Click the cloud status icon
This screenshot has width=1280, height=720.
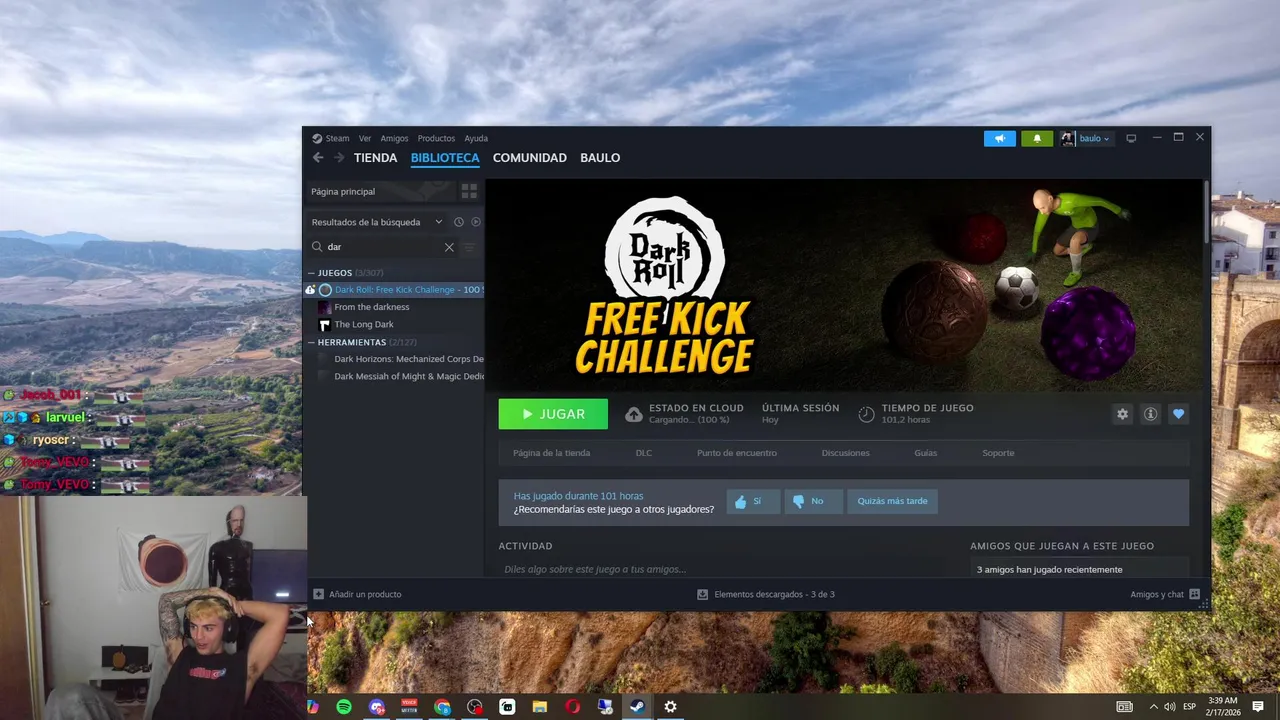click(x=634, y=414)
